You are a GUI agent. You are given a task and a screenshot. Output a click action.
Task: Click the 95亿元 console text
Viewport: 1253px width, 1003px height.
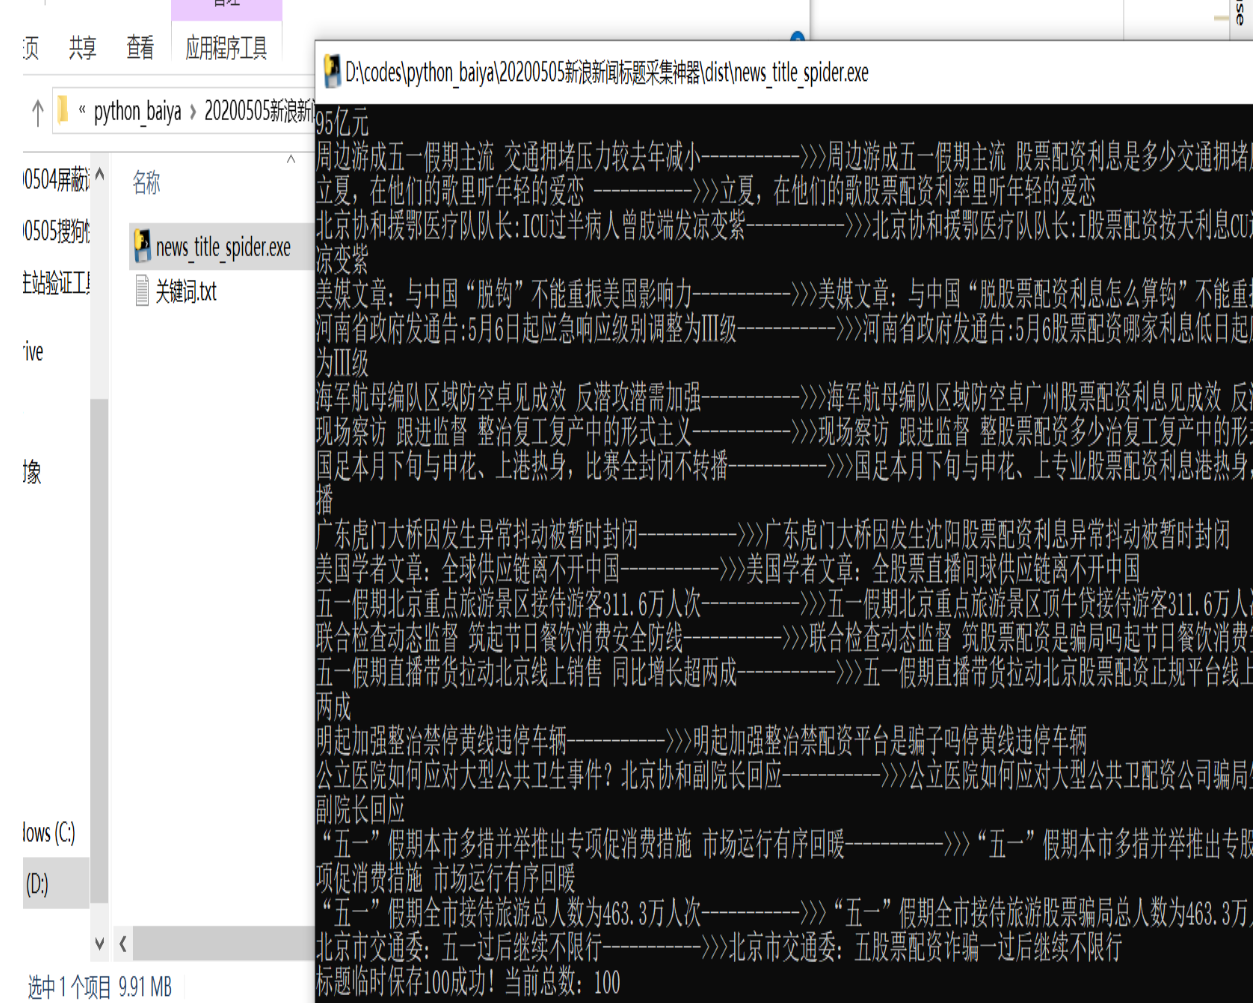point(342,123)
